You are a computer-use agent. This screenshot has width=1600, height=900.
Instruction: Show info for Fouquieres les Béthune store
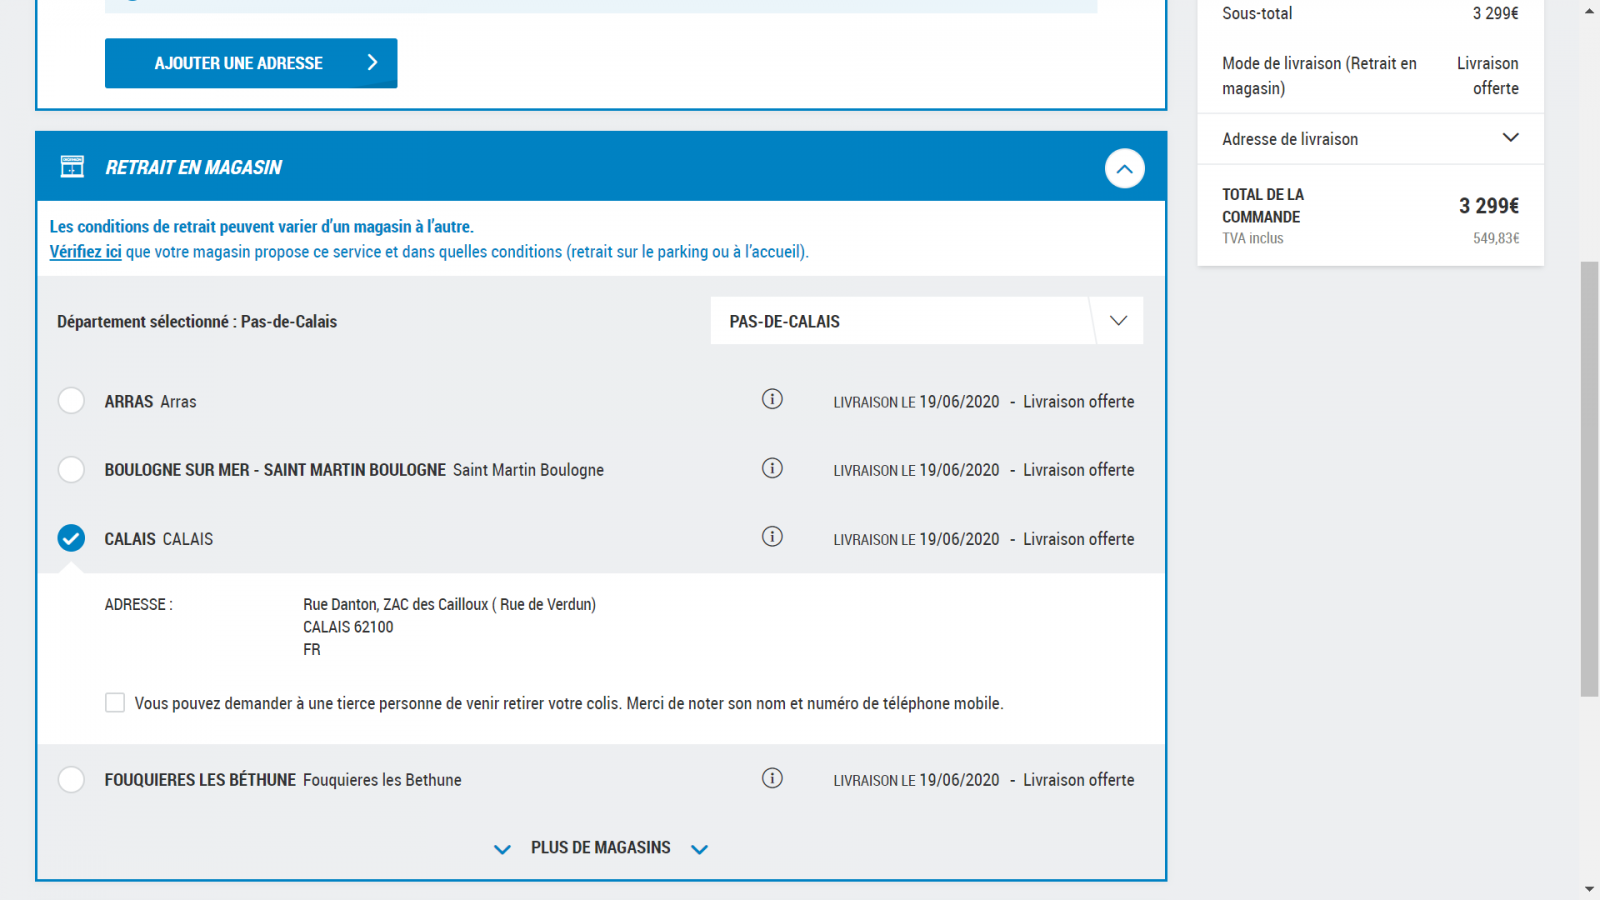(772, 778)
